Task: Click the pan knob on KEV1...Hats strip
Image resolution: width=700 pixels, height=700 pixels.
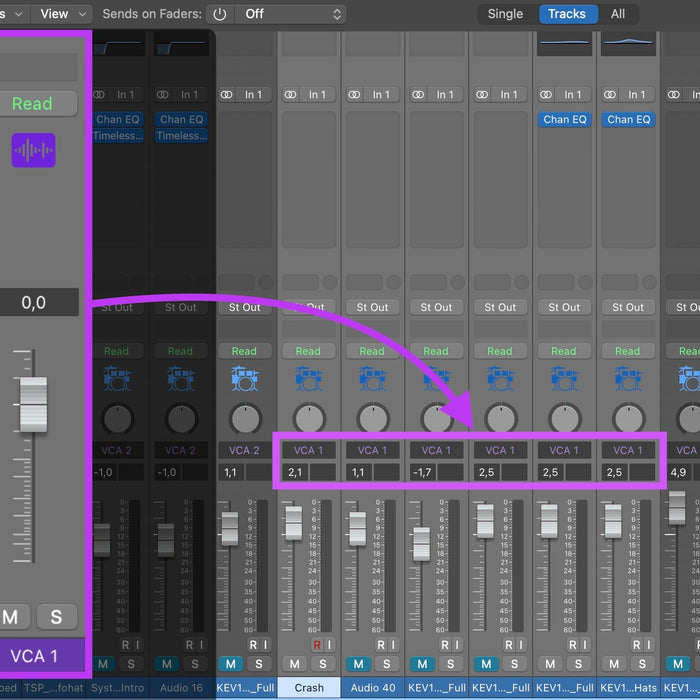Action: [x=628, y=419]
